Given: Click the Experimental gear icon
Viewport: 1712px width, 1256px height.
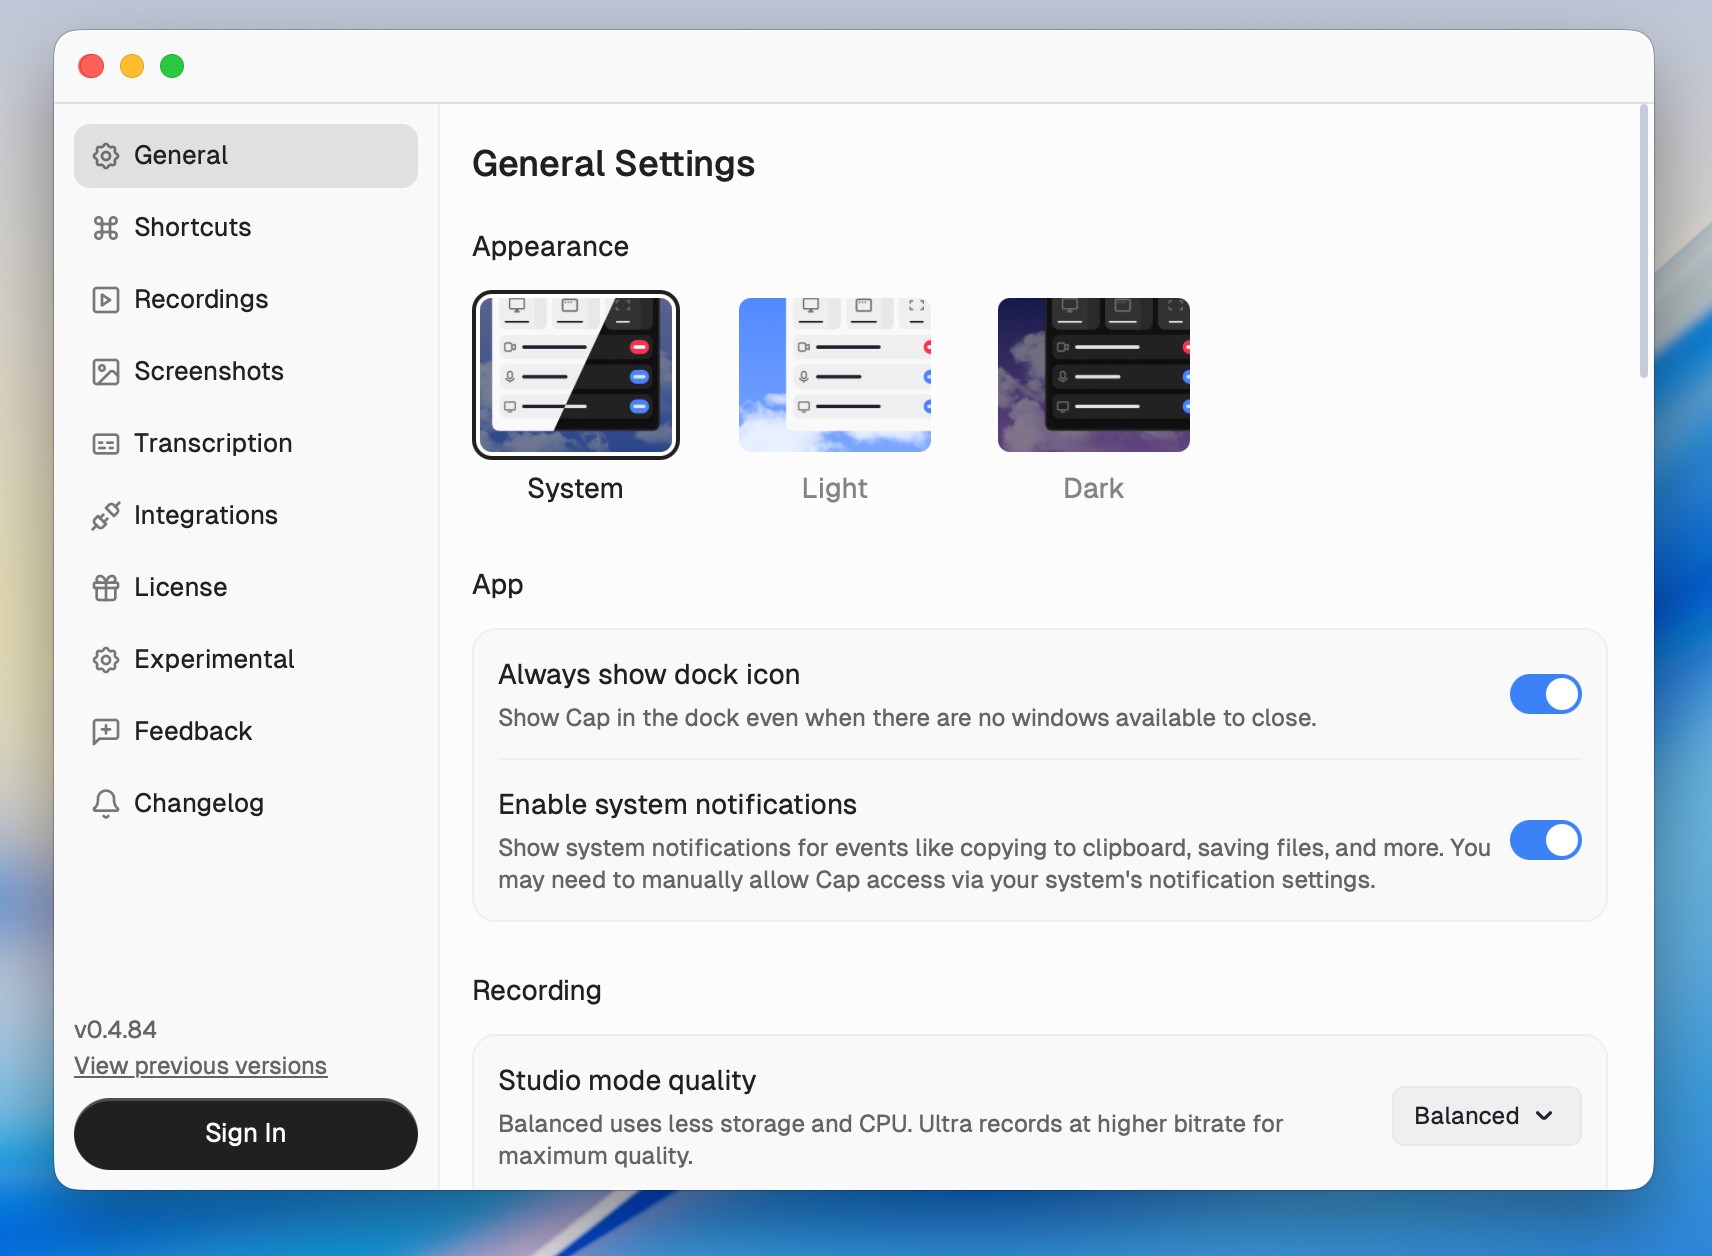Looking at the screenshot, I should 106,660.
